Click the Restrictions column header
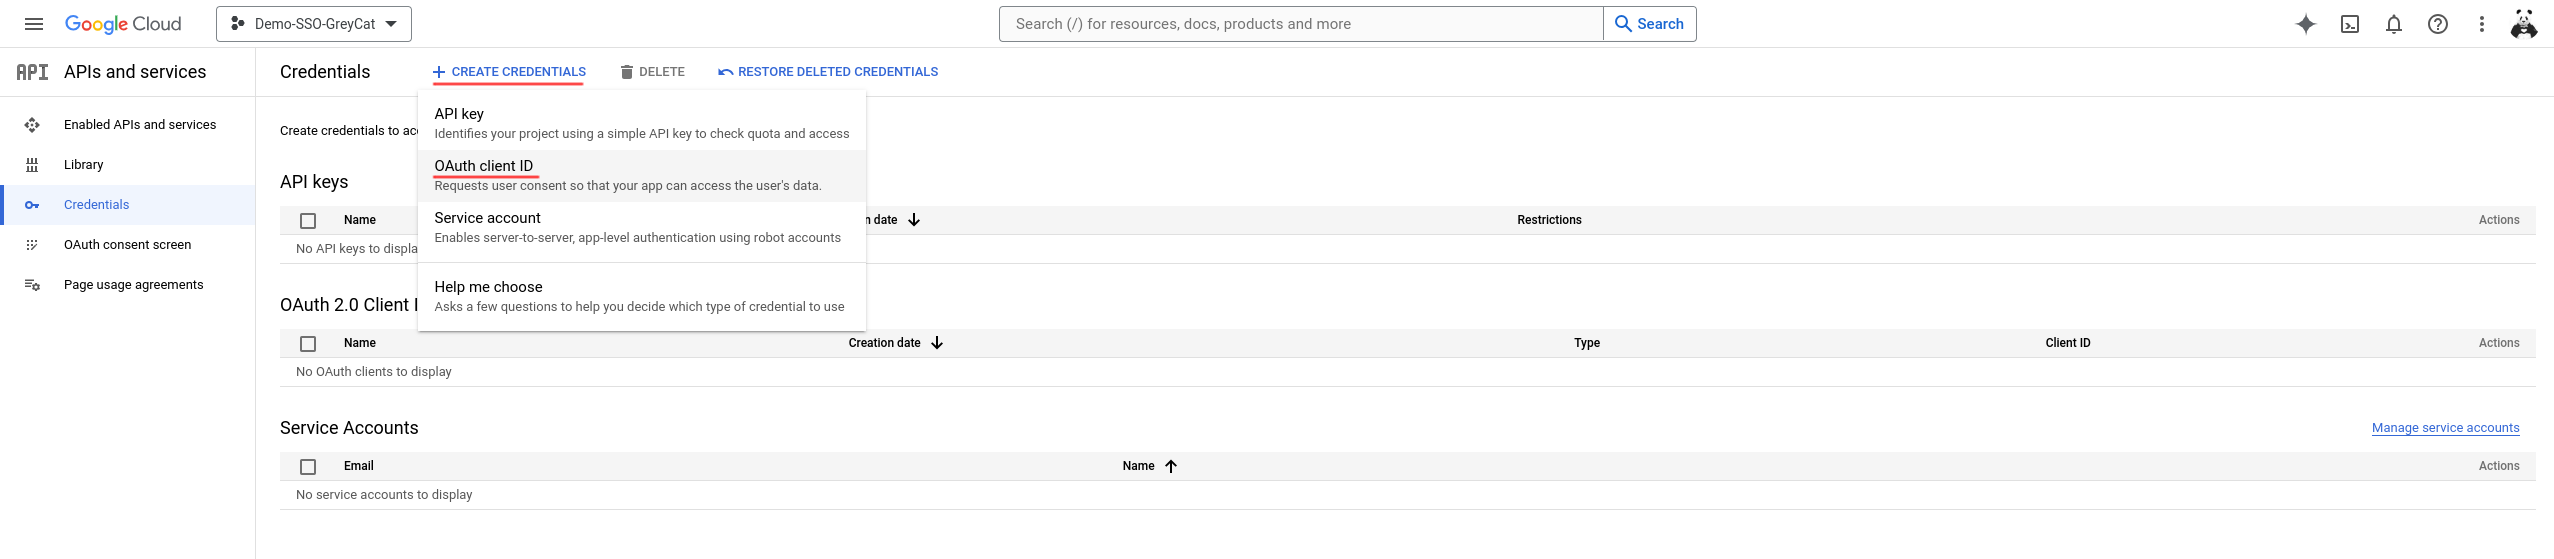Viewport: 2554px width, 559px height. click(x=1549, y=220)
